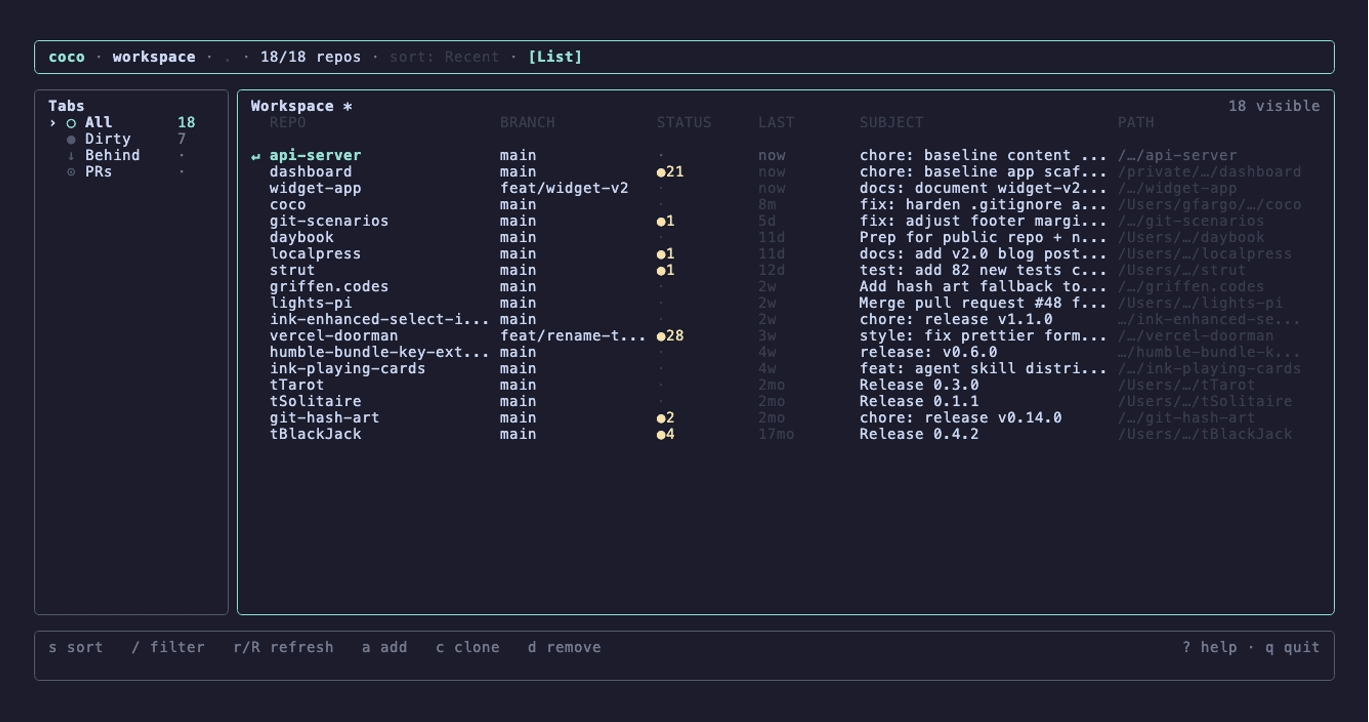This screenshot has width=1369, height=722.
Task: Click the / filter shortcut
Action: point(168,647)
